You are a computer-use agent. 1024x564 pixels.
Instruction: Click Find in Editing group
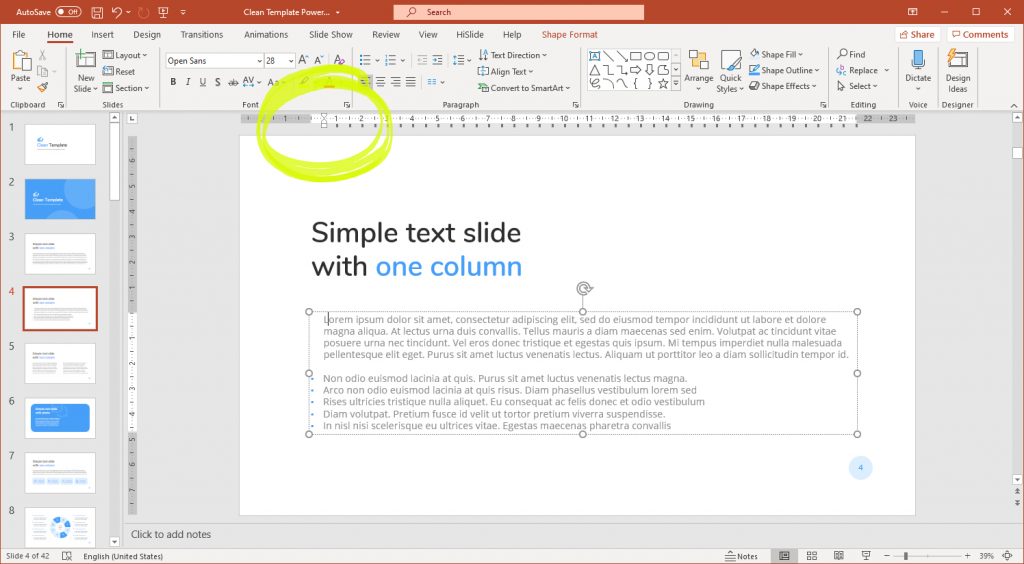coord(851,54)
